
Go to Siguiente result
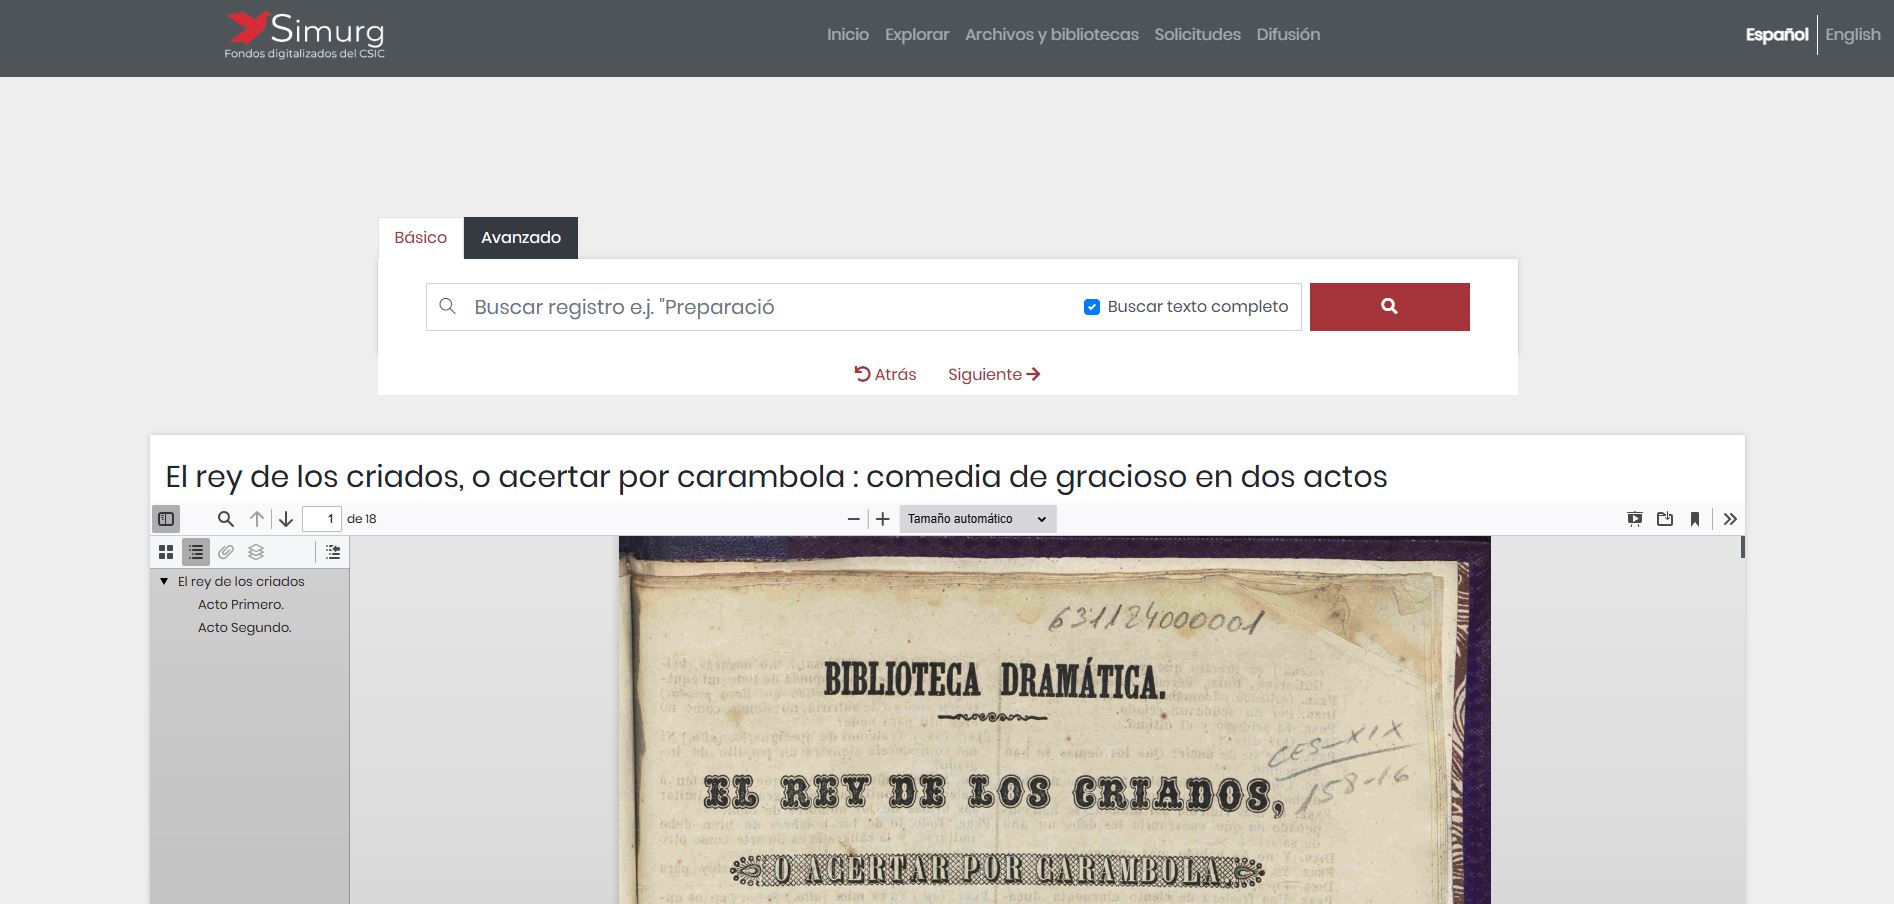click(x=993, y=374)
